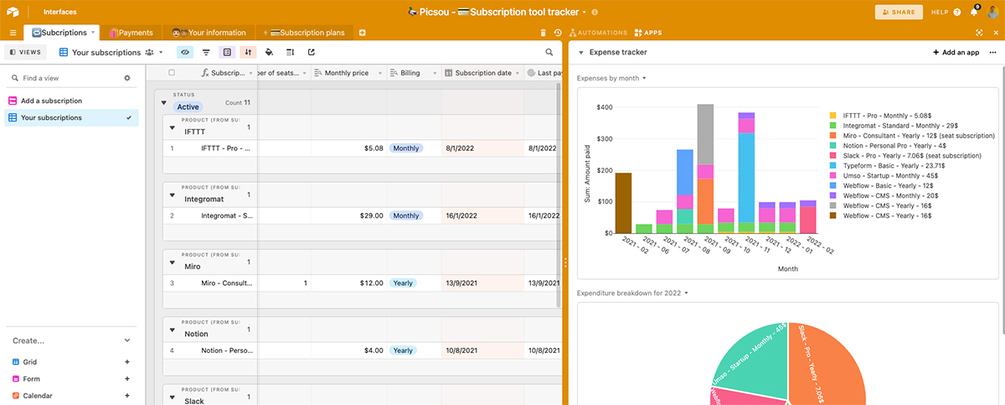Add a new Grid view plus icon
This screenshot has height=405, width=1005.
127,362
